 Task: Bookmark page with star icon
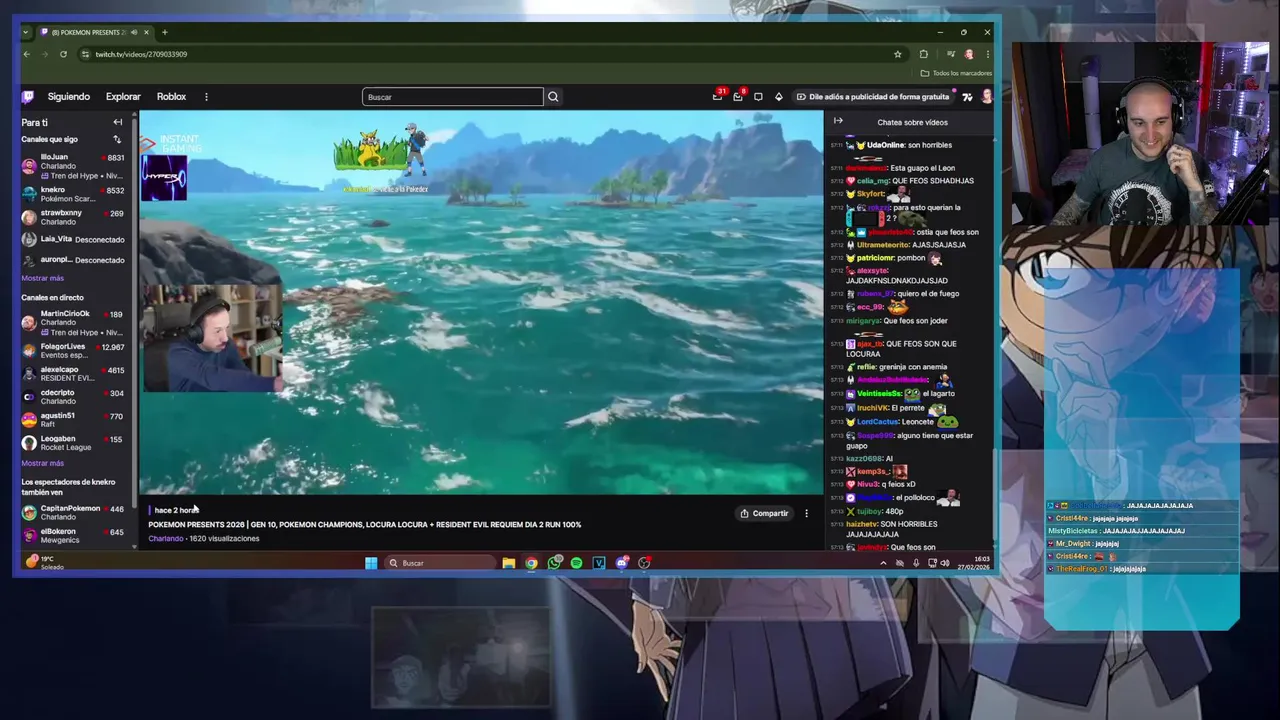[x=897, y=54]
